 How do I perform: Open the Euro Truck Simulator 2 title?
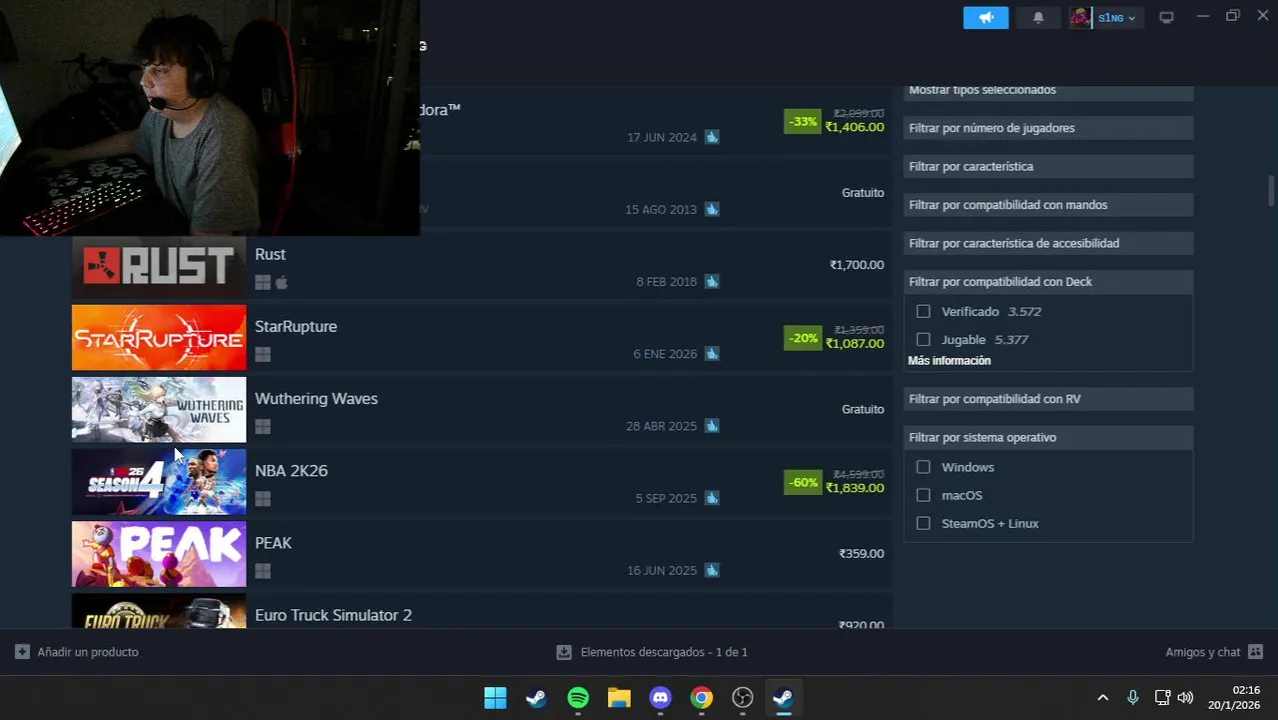(x=333, y=615)
